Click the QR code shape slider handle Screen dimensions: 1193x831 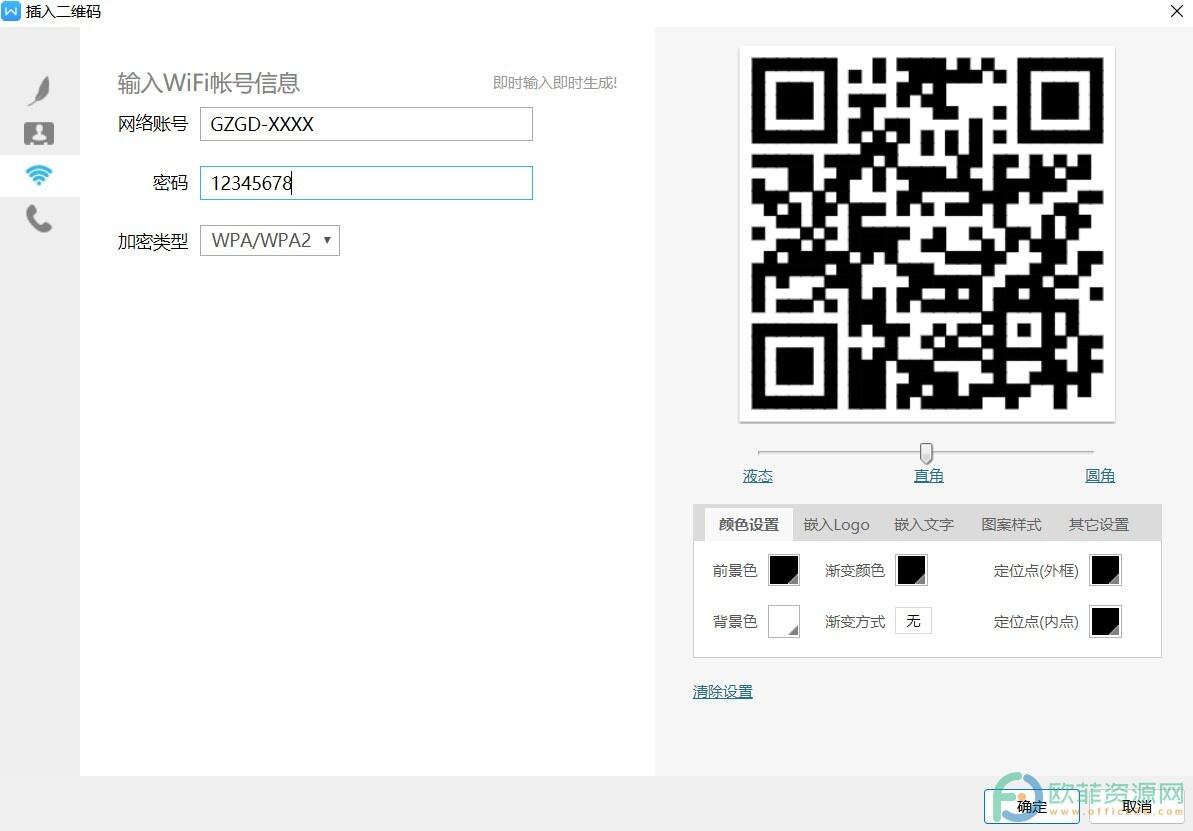tap(926, 453)
